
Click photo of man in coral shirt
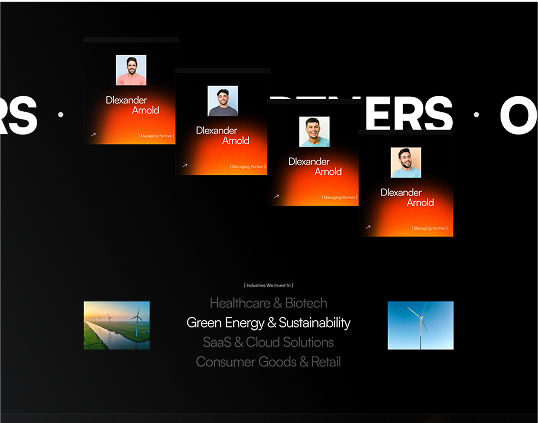coord(131,70)
